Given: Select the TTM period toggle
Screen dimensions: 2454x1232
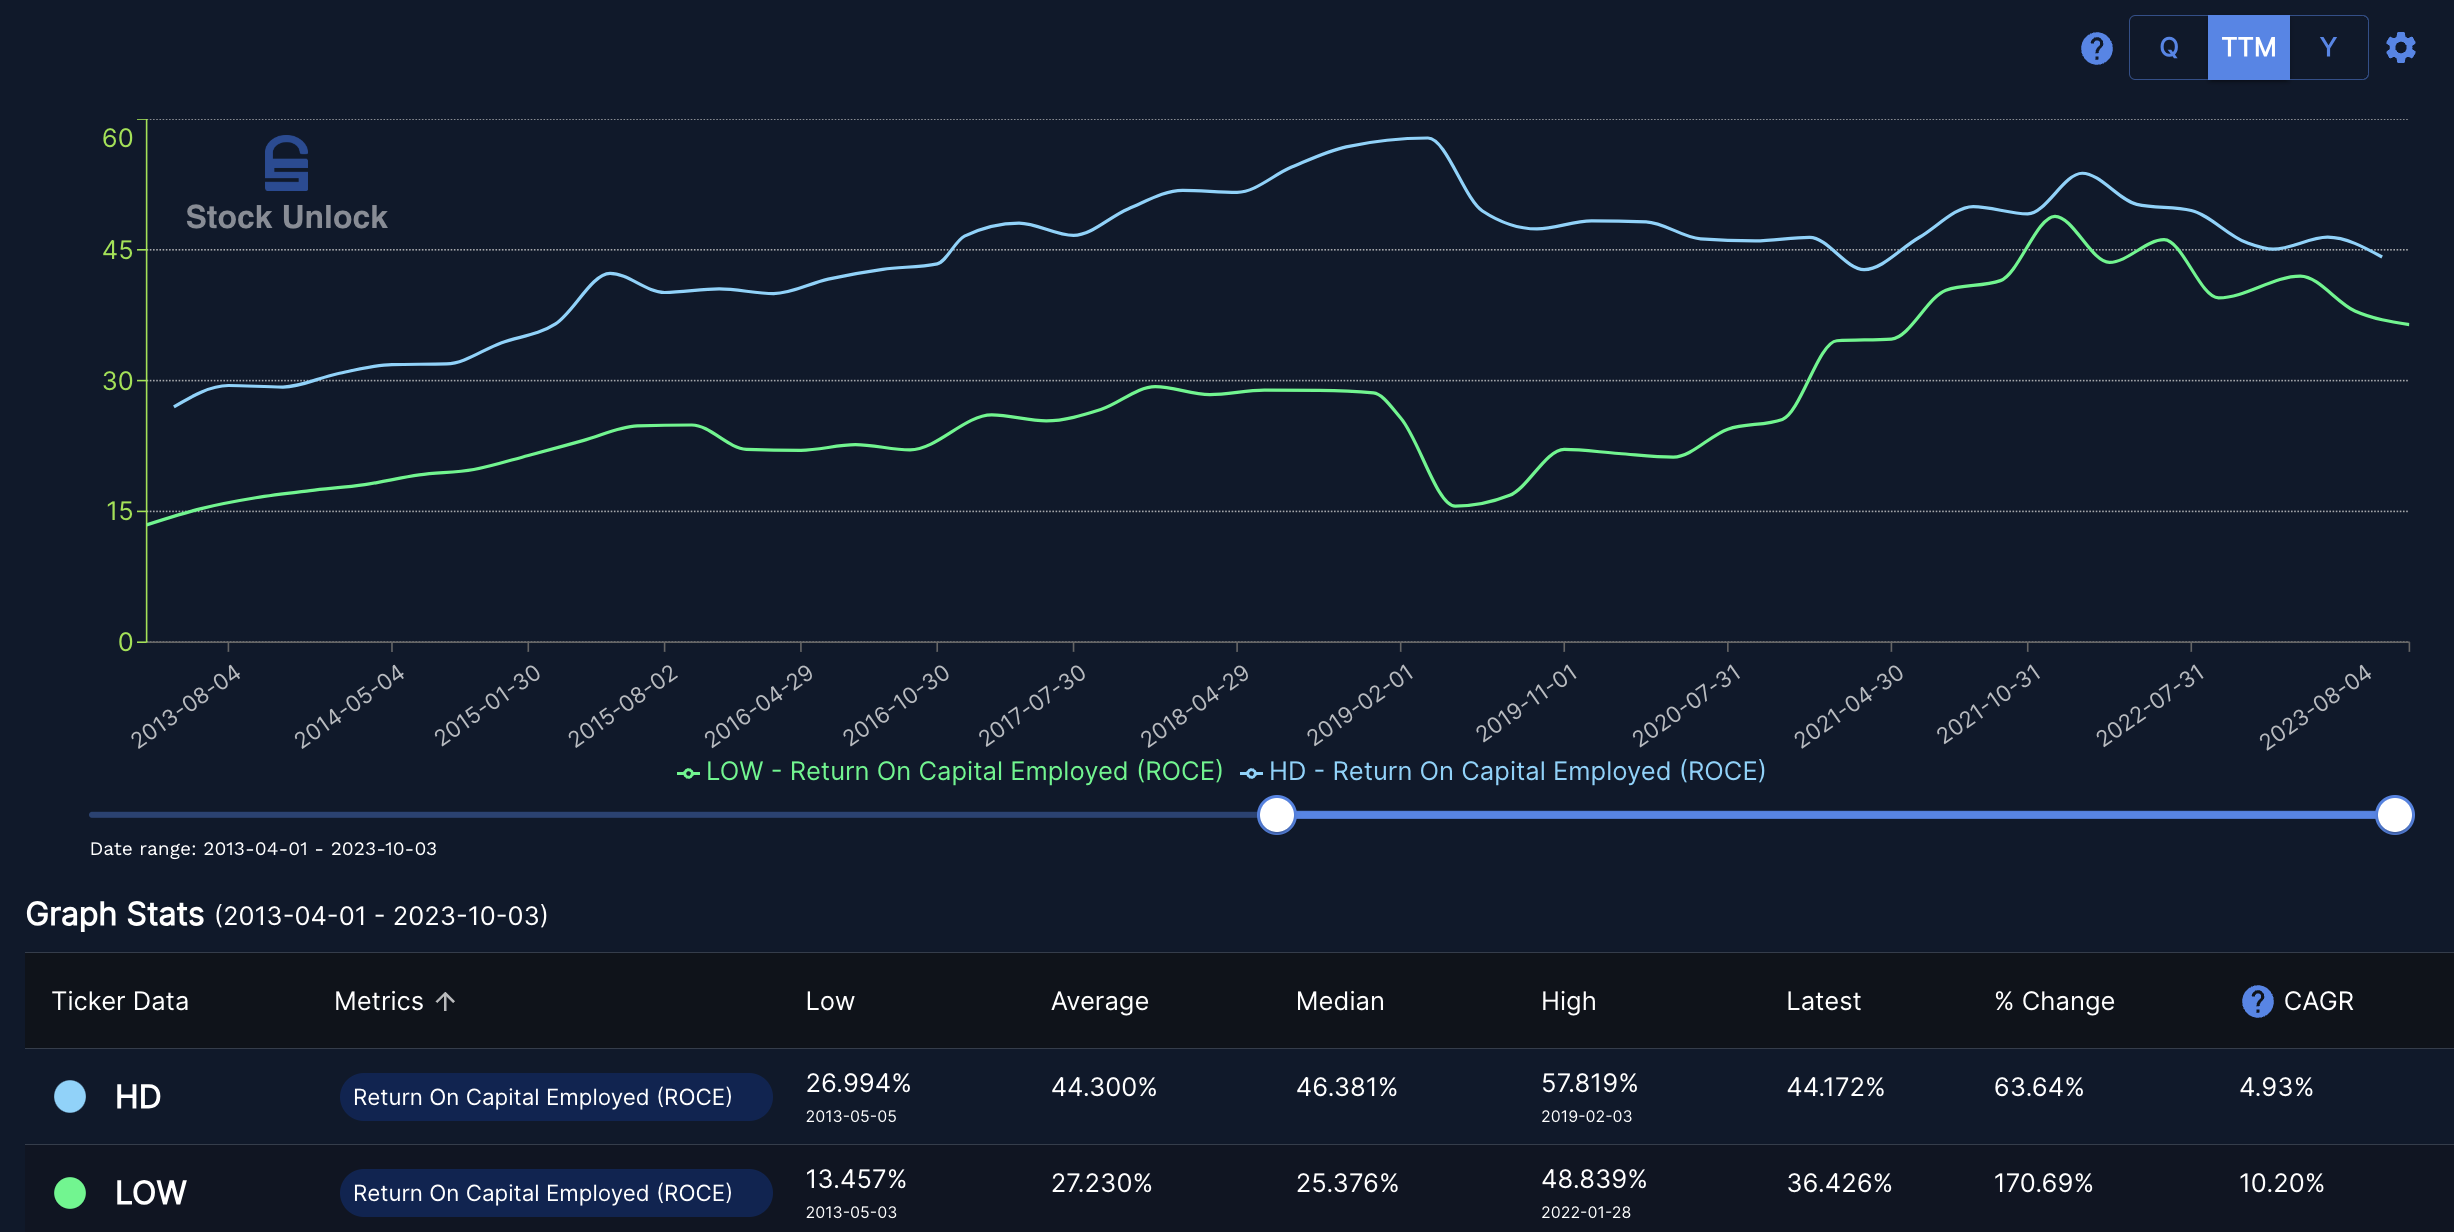Looking at the screenshot, I should click(x=2248, y=48).
